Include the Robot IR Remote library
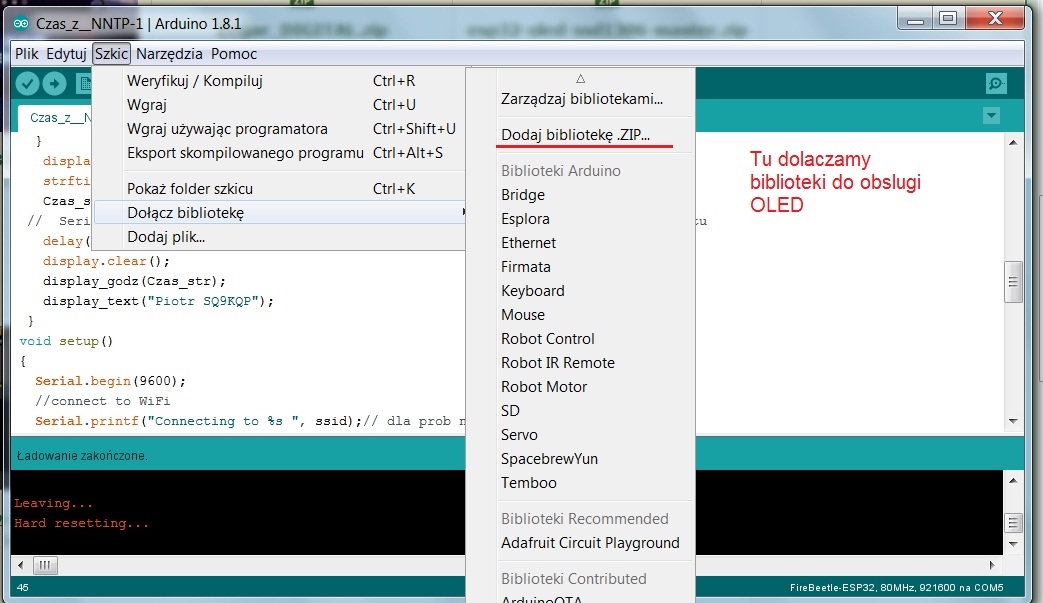 [581, 362]
